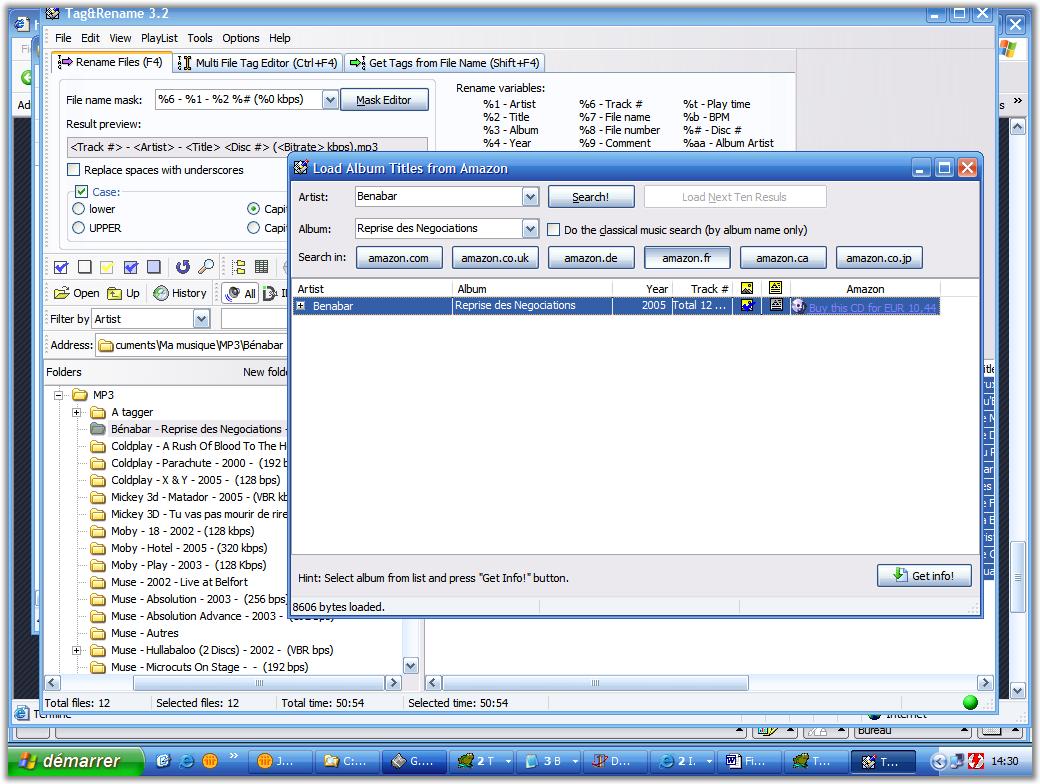Search in amazon.com

pos(399,258)
